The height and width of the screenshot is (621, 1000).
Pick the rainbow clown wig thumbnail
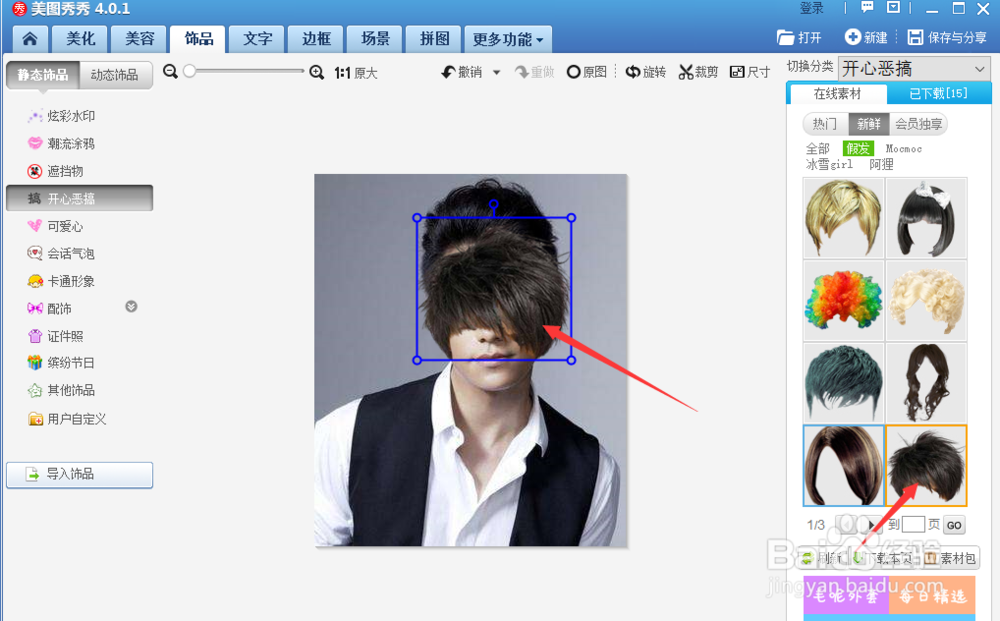843,300
